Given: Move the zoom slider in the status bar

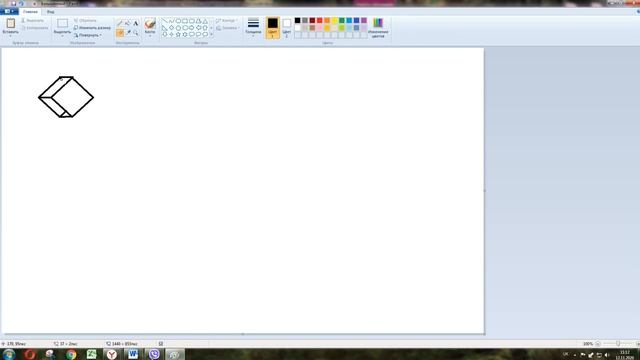Looking at the screenshot, I should (618, 344).
